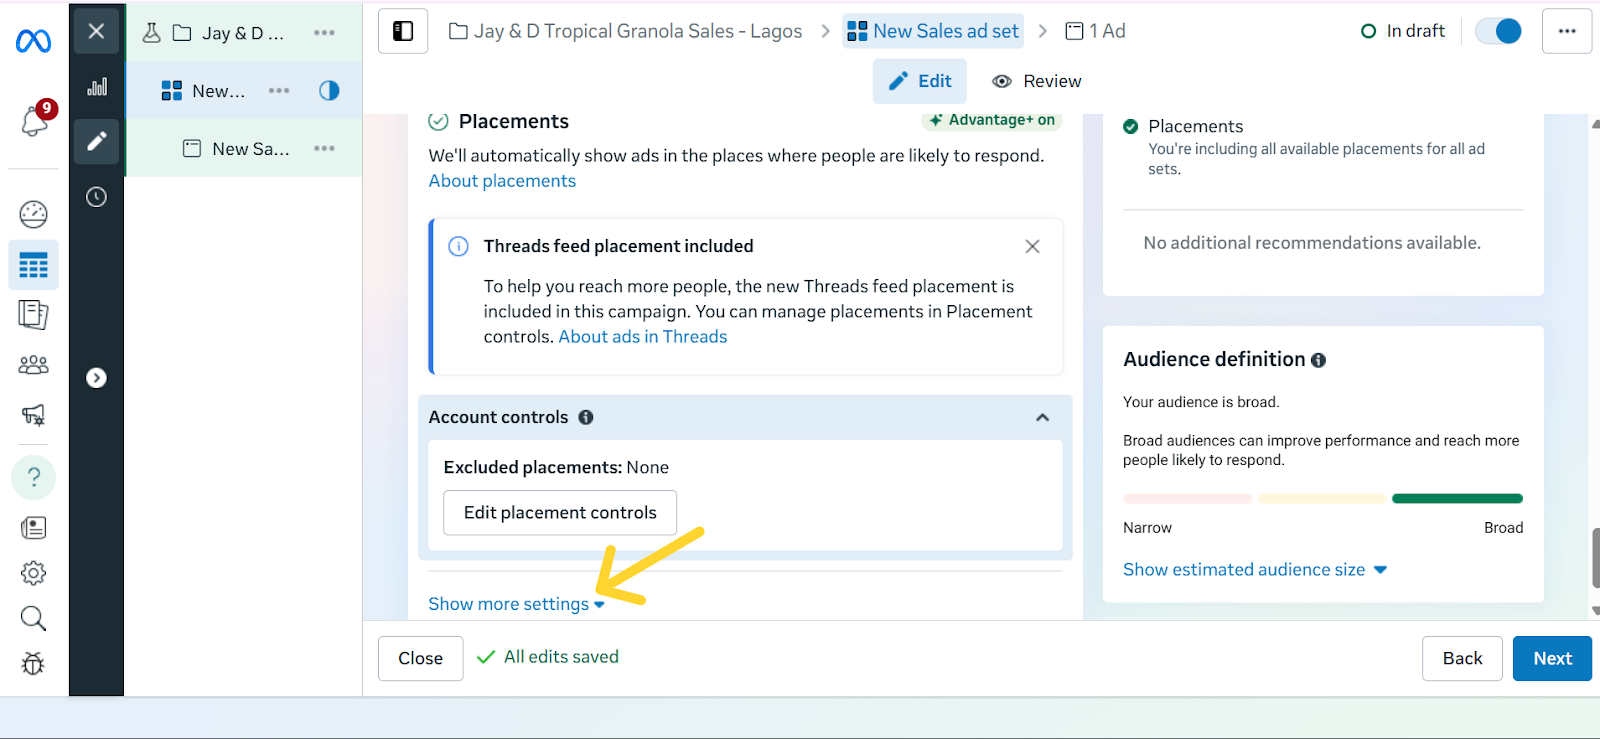Click the clock edit history icon
The height and width of the screenshot is (739, 1600).
coord(96,197)
